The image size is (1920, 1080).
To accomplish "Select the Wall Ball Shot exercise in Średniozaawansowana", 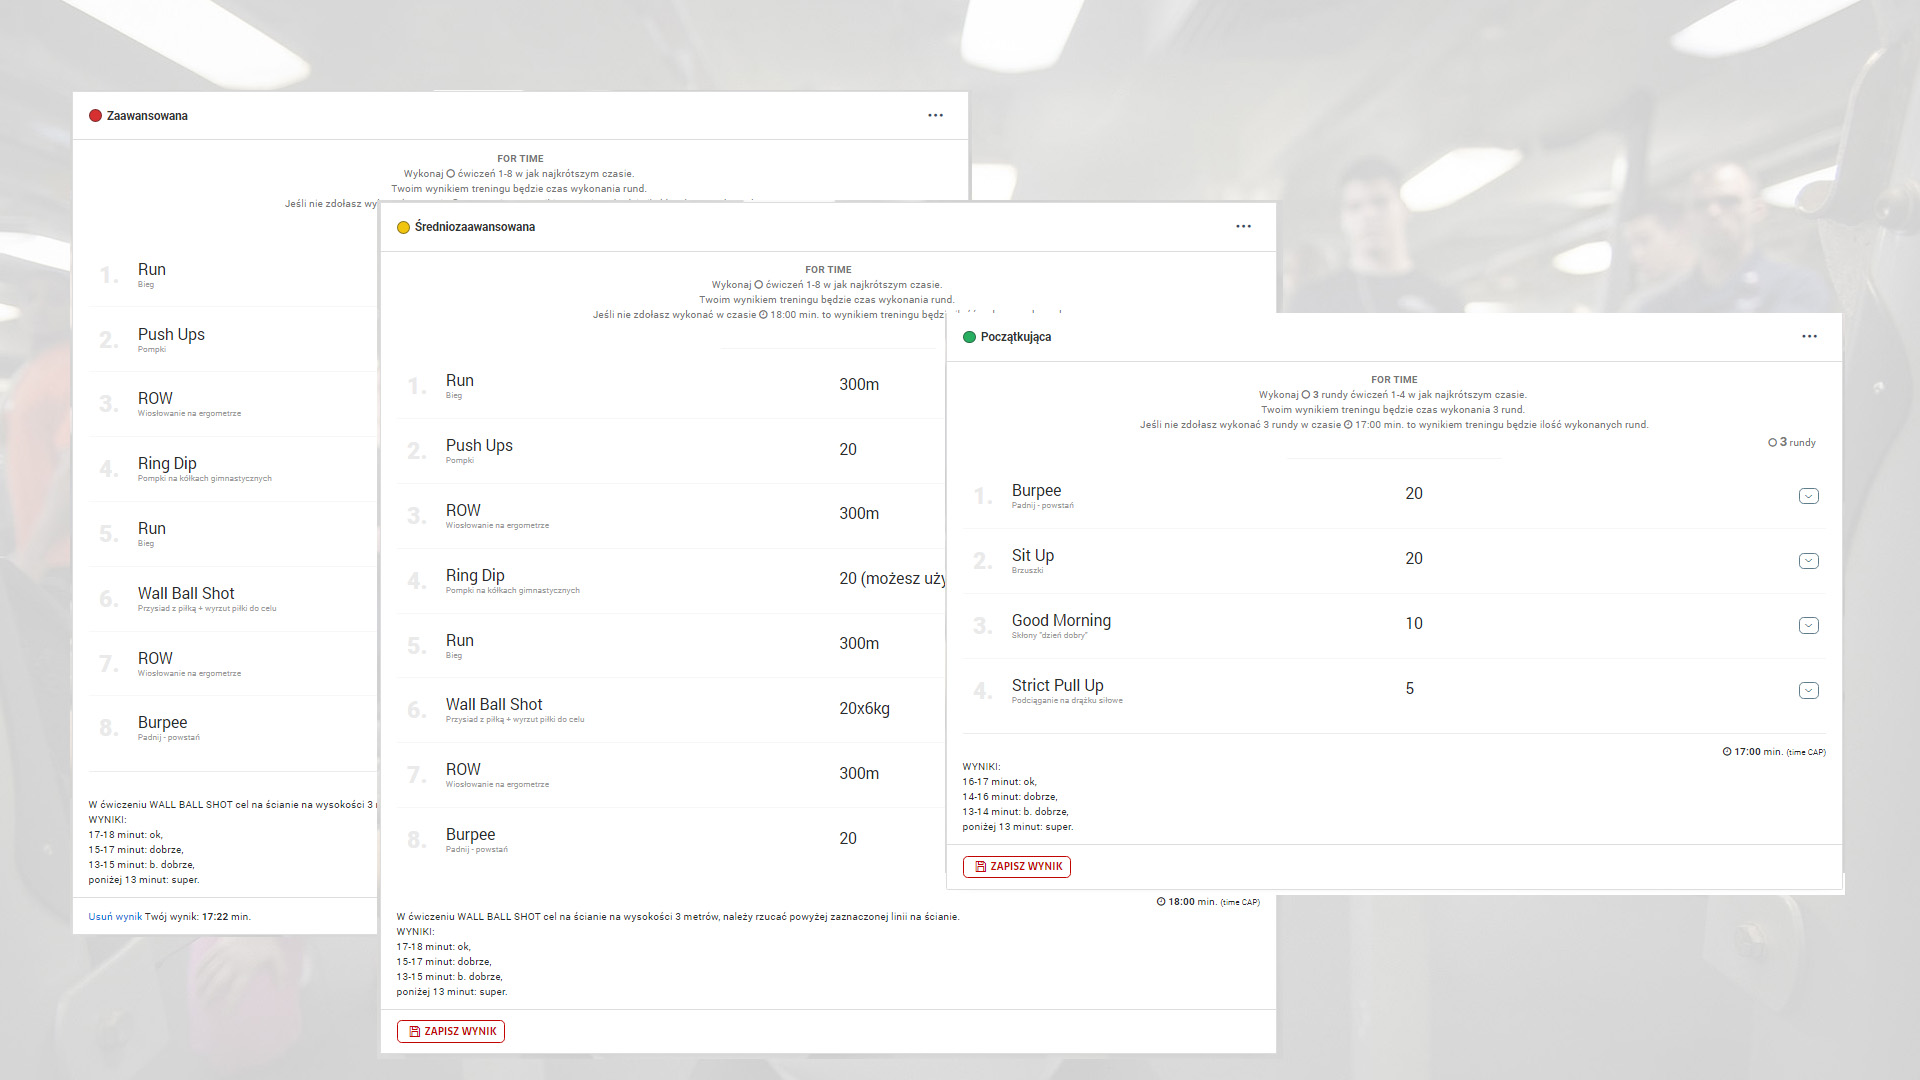I will [x=494, y=705].
